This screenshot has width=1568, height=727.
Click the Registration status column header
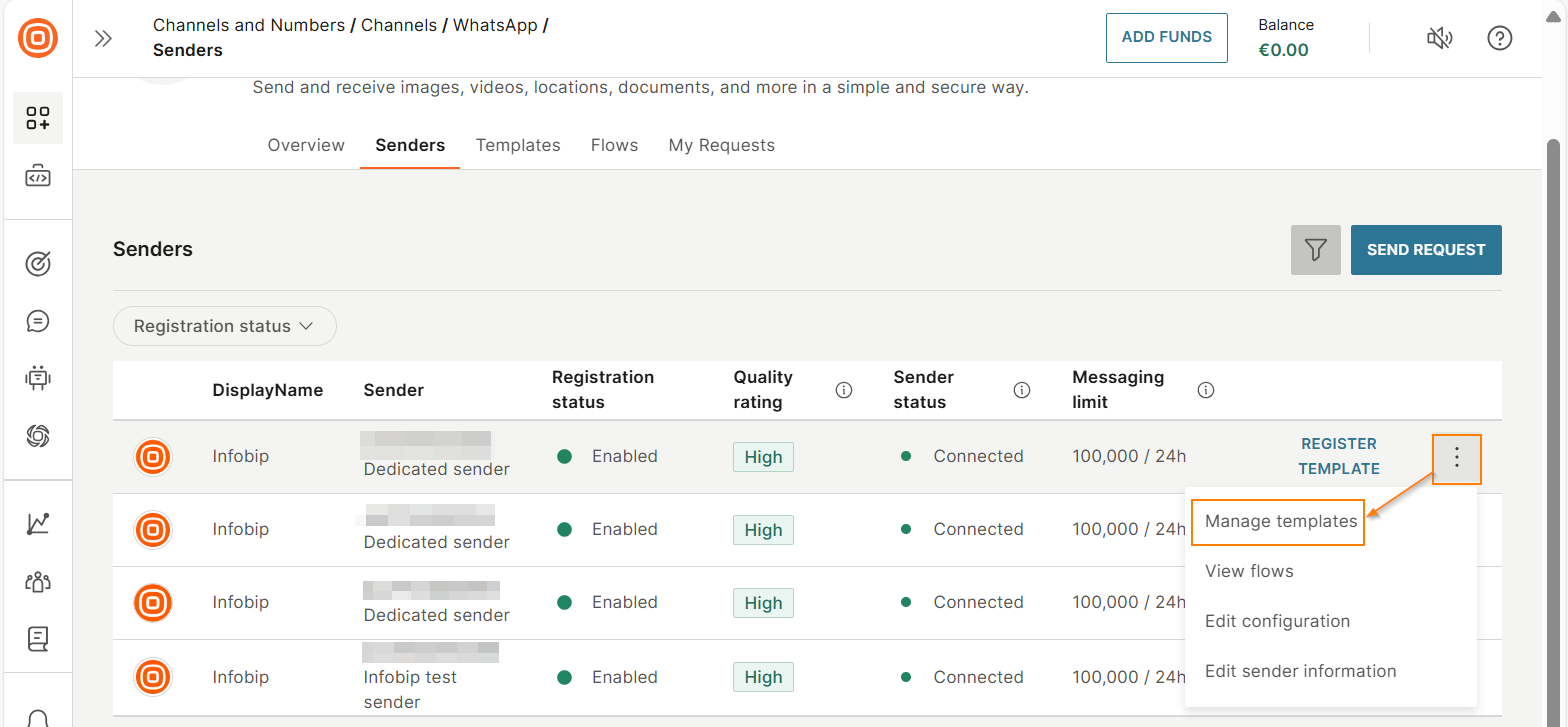tap(603, 390)
